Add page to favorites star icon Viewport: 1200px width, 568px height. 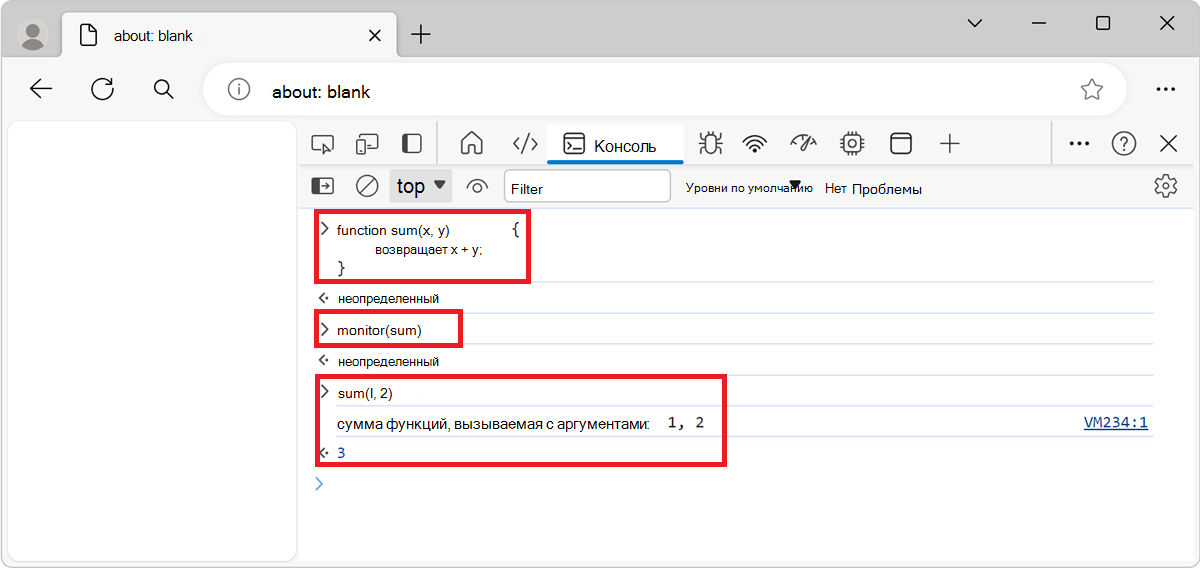[x=1091, y=90]
